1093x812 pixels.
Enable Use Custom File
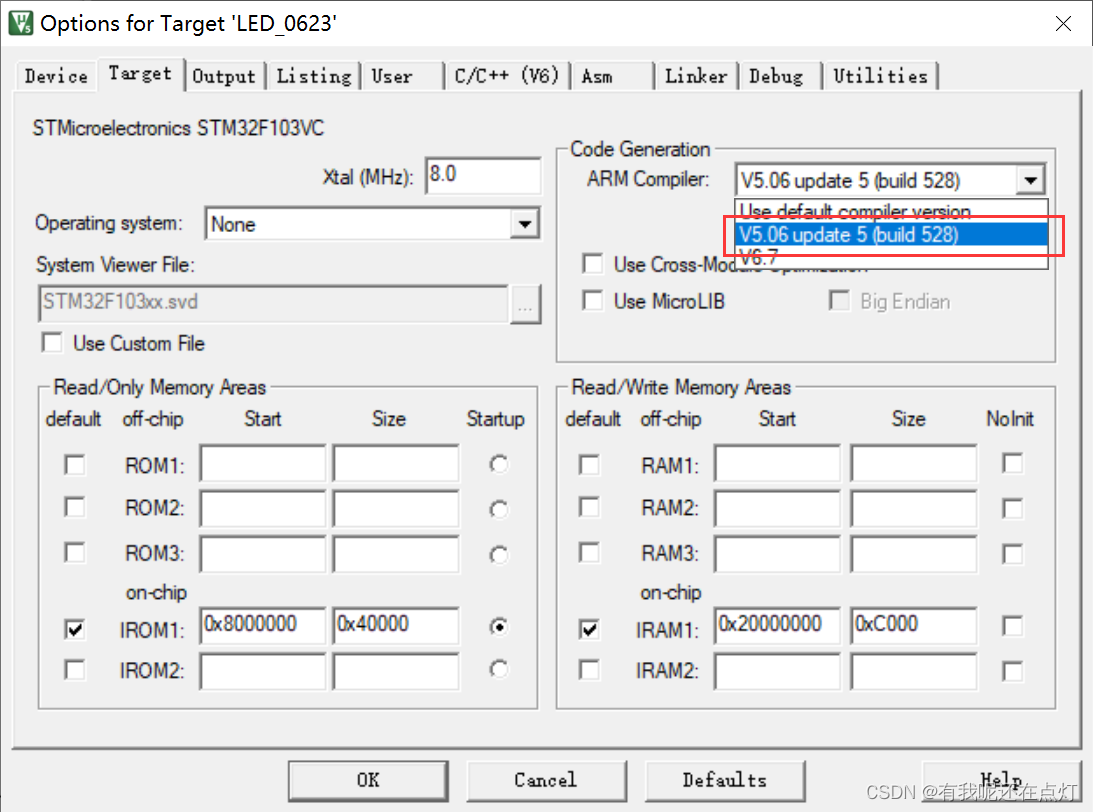click(51, 343)
